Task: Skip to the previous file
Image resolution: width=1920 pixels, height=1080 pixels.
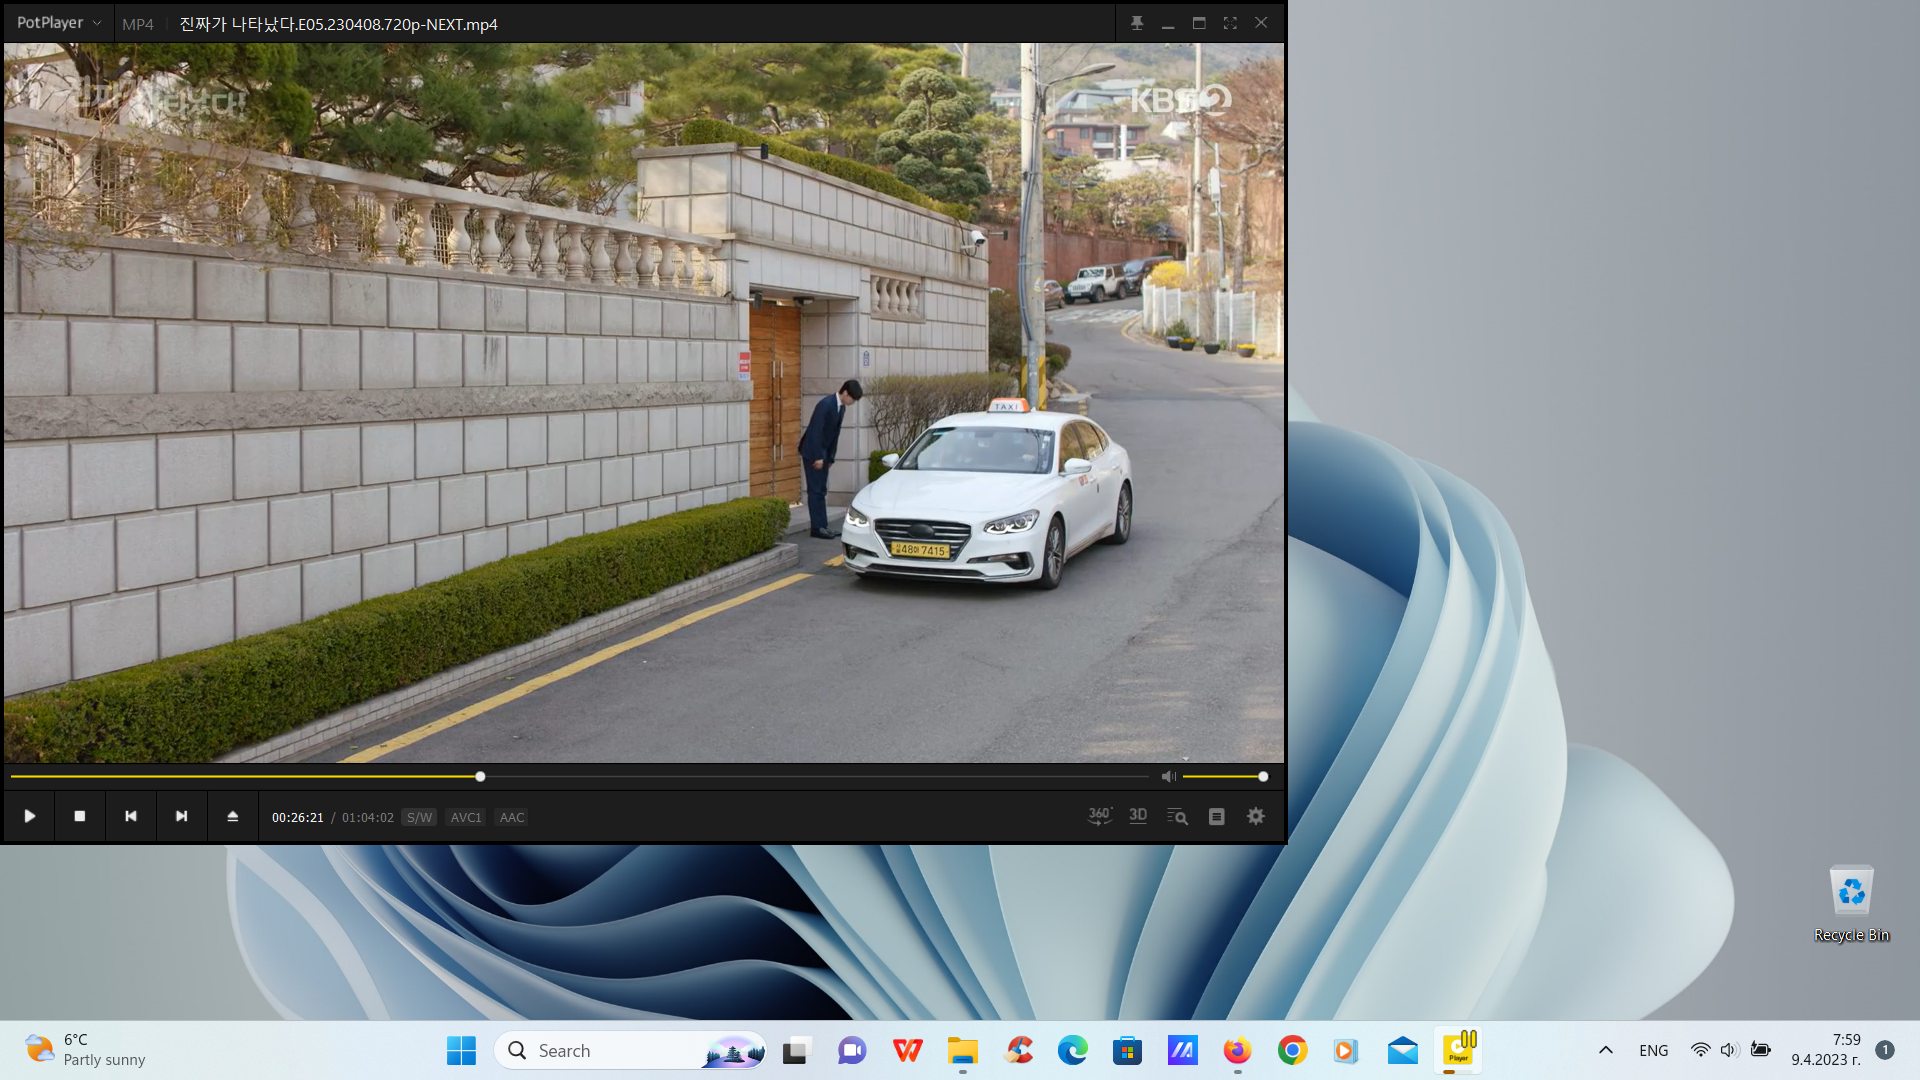Action: [x=131, y=816]
